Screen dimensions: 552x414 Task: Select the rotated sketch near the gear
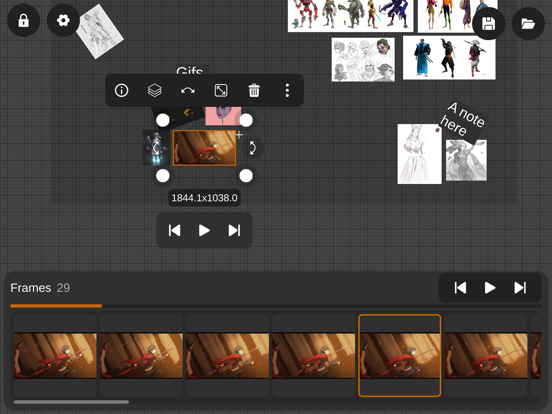click(x=100, y=31)
